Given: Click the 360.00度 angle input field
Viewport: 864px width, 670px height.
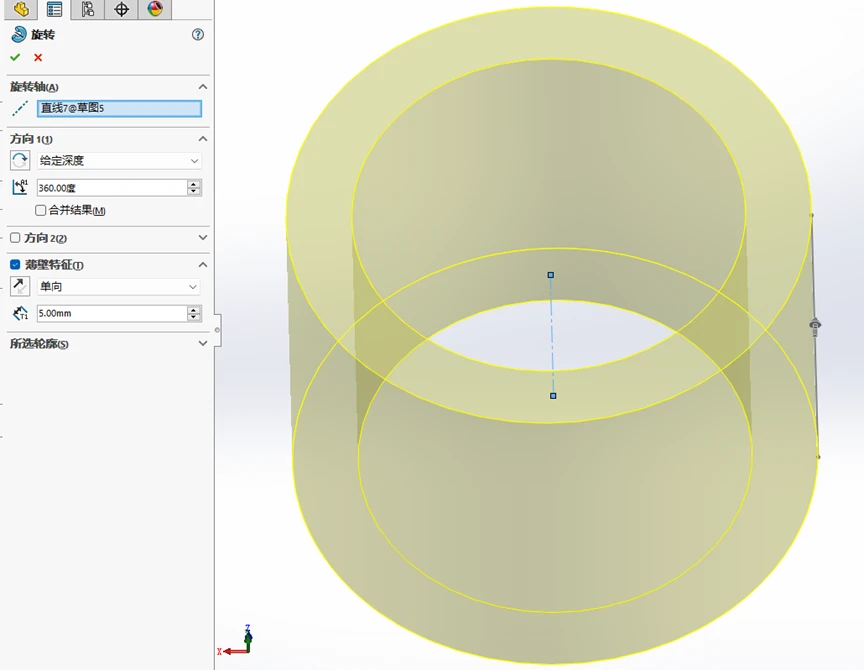Looking at the screenshot, I should (x=112, y=188).
